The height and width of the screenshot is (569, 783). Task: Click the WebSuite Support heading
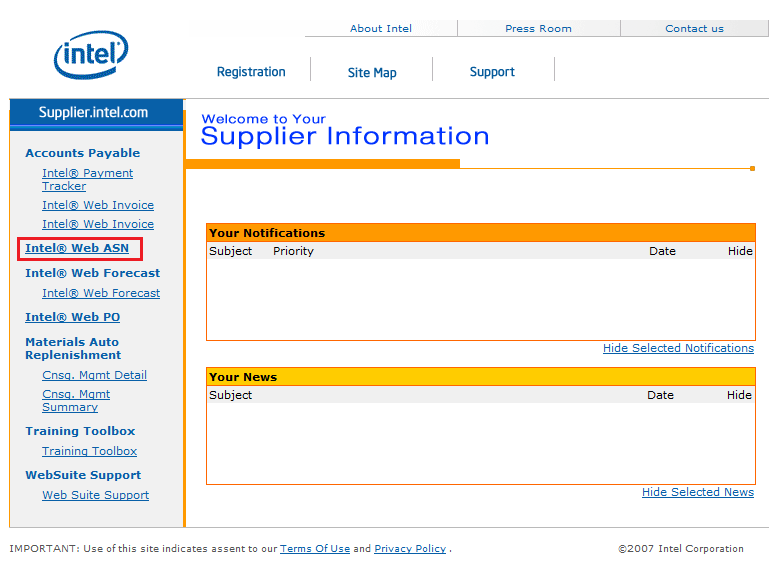coord(83,475)
